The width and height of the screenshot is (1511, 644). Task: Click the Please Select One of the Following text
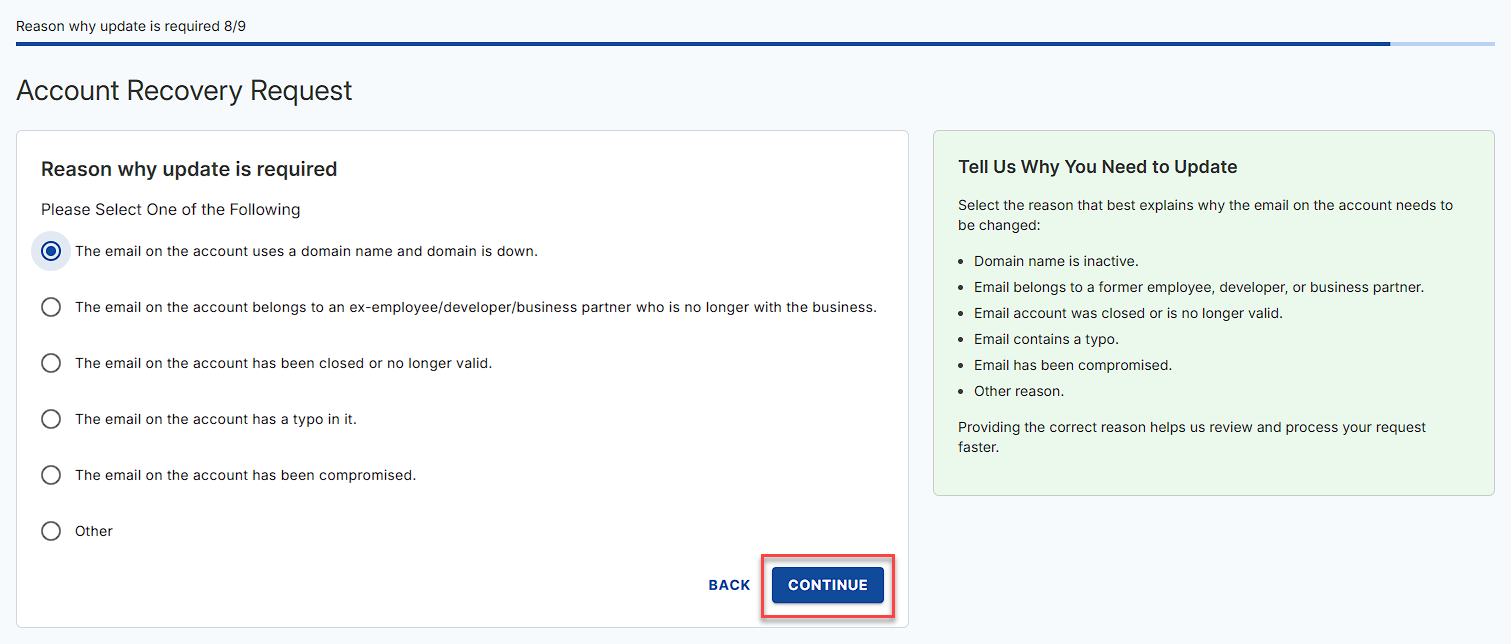170,210
